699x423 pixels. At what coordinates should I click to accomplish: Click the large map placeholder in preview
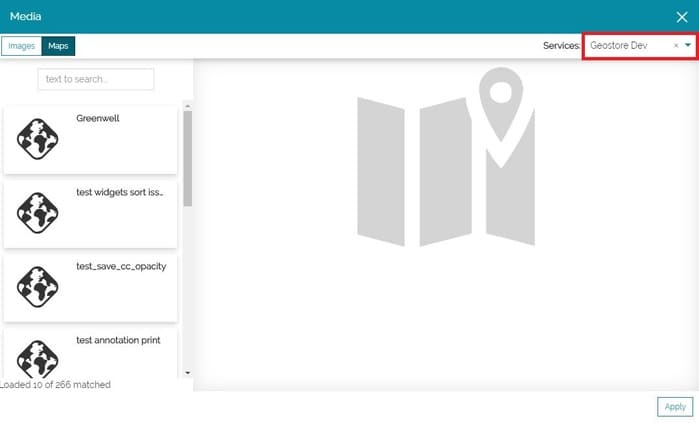(x=445, y=158)
